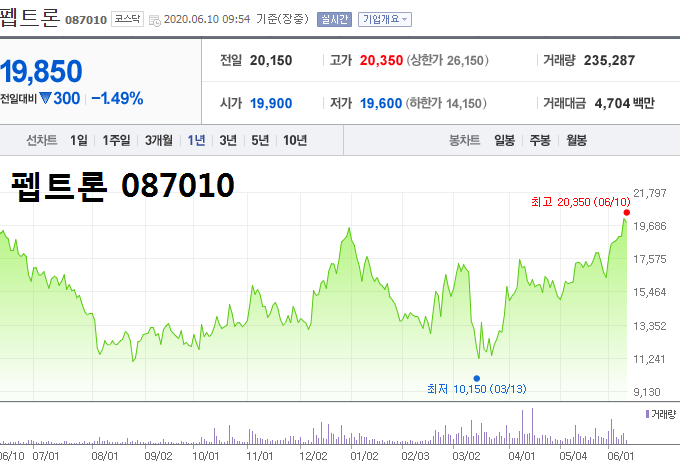
Task: Select the 10년 line chart tab
Action: 295,140
